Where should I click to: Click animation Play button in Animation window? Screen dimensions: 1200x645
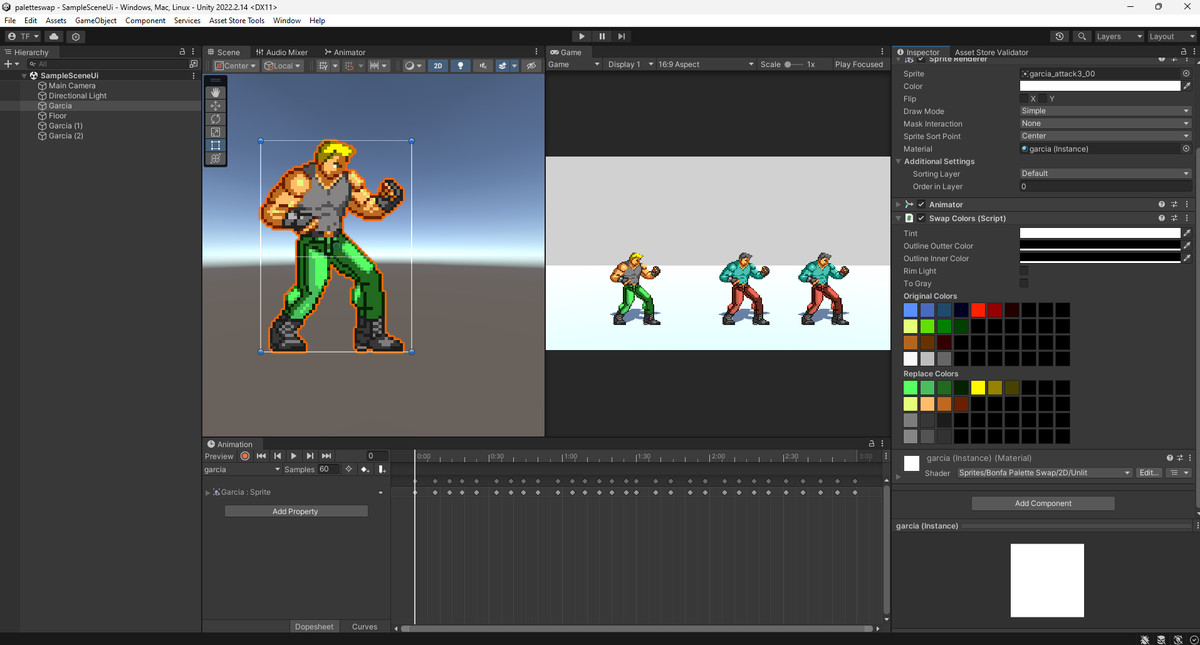pos(294,456)
